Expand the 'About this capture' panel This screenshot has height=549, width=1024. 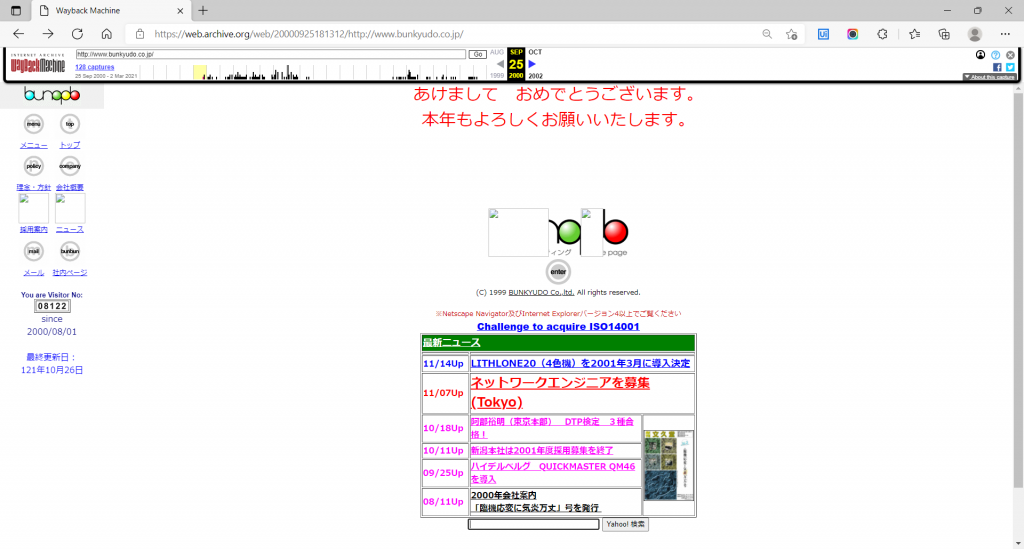tap(989, 77)
